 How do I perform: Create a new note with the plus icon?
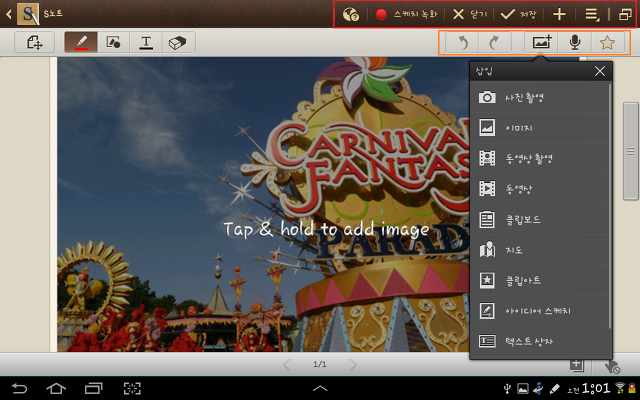tap(559, 14)
